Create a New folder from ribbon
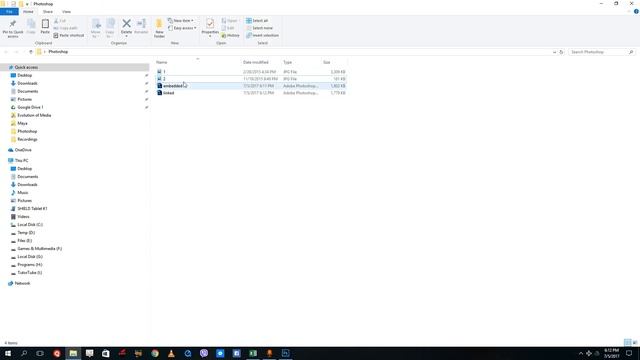 [x=159, y=28]
